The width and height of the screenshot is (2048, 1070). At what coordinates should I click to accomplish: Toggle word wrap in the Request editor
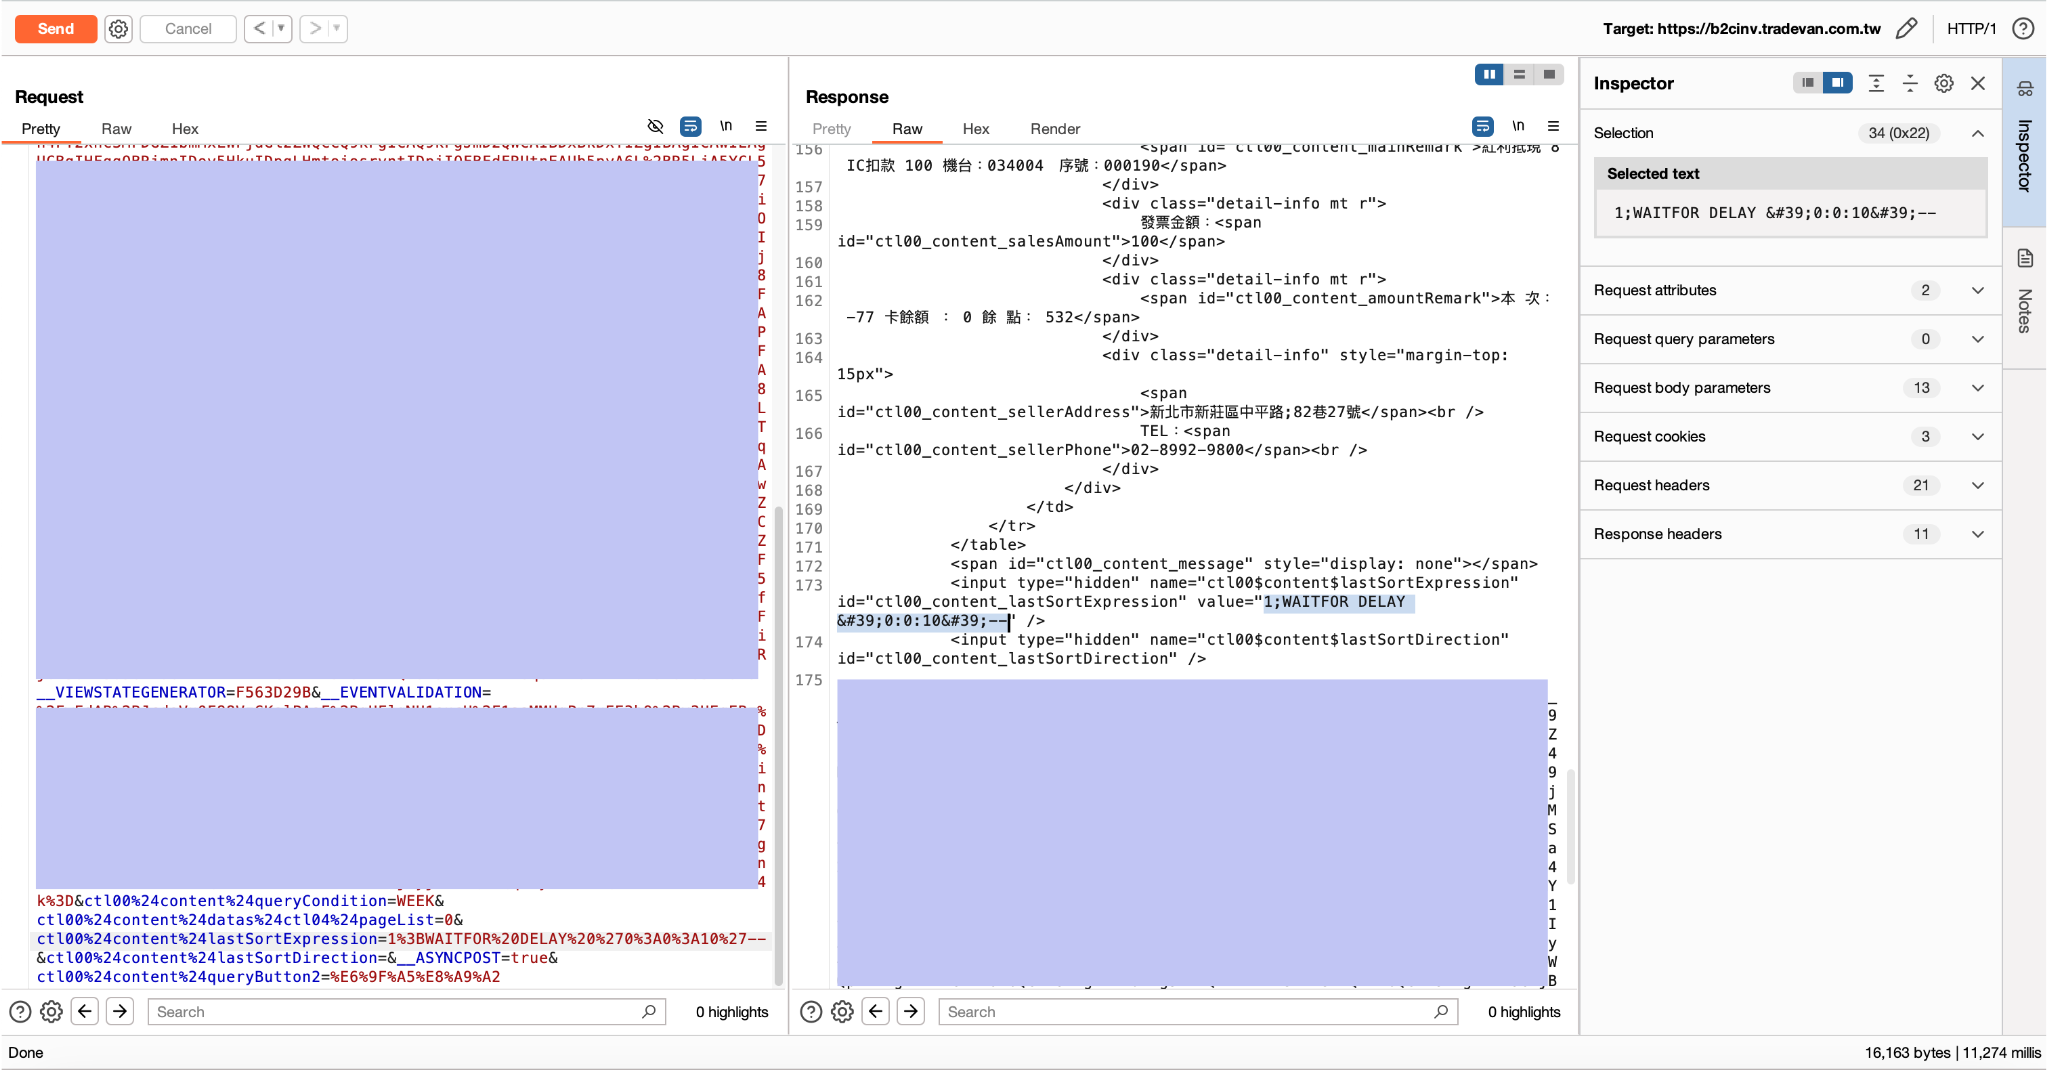point(690,126)
